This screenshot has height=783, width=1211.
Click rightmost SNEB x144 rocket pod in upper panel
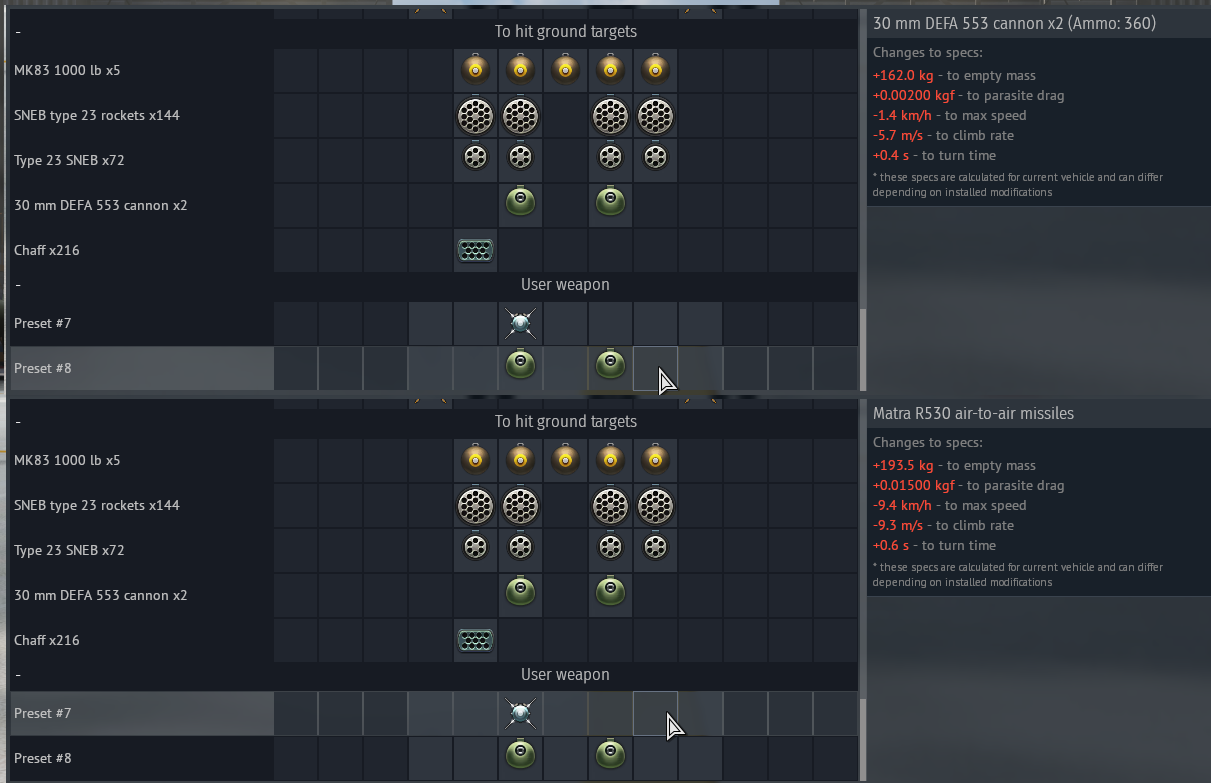click(x=655, y=115)
